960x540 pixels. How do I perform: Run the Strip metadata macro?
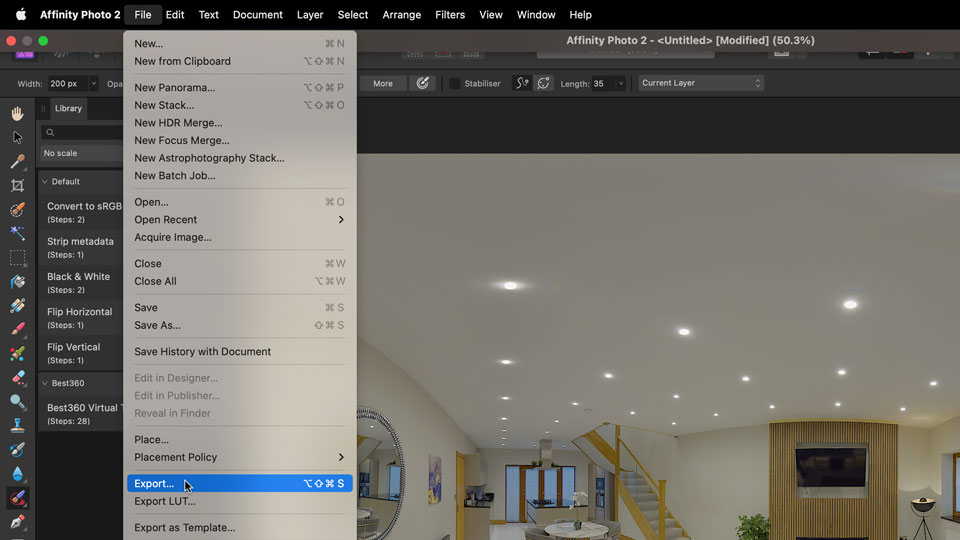click(x=81, y=247)
